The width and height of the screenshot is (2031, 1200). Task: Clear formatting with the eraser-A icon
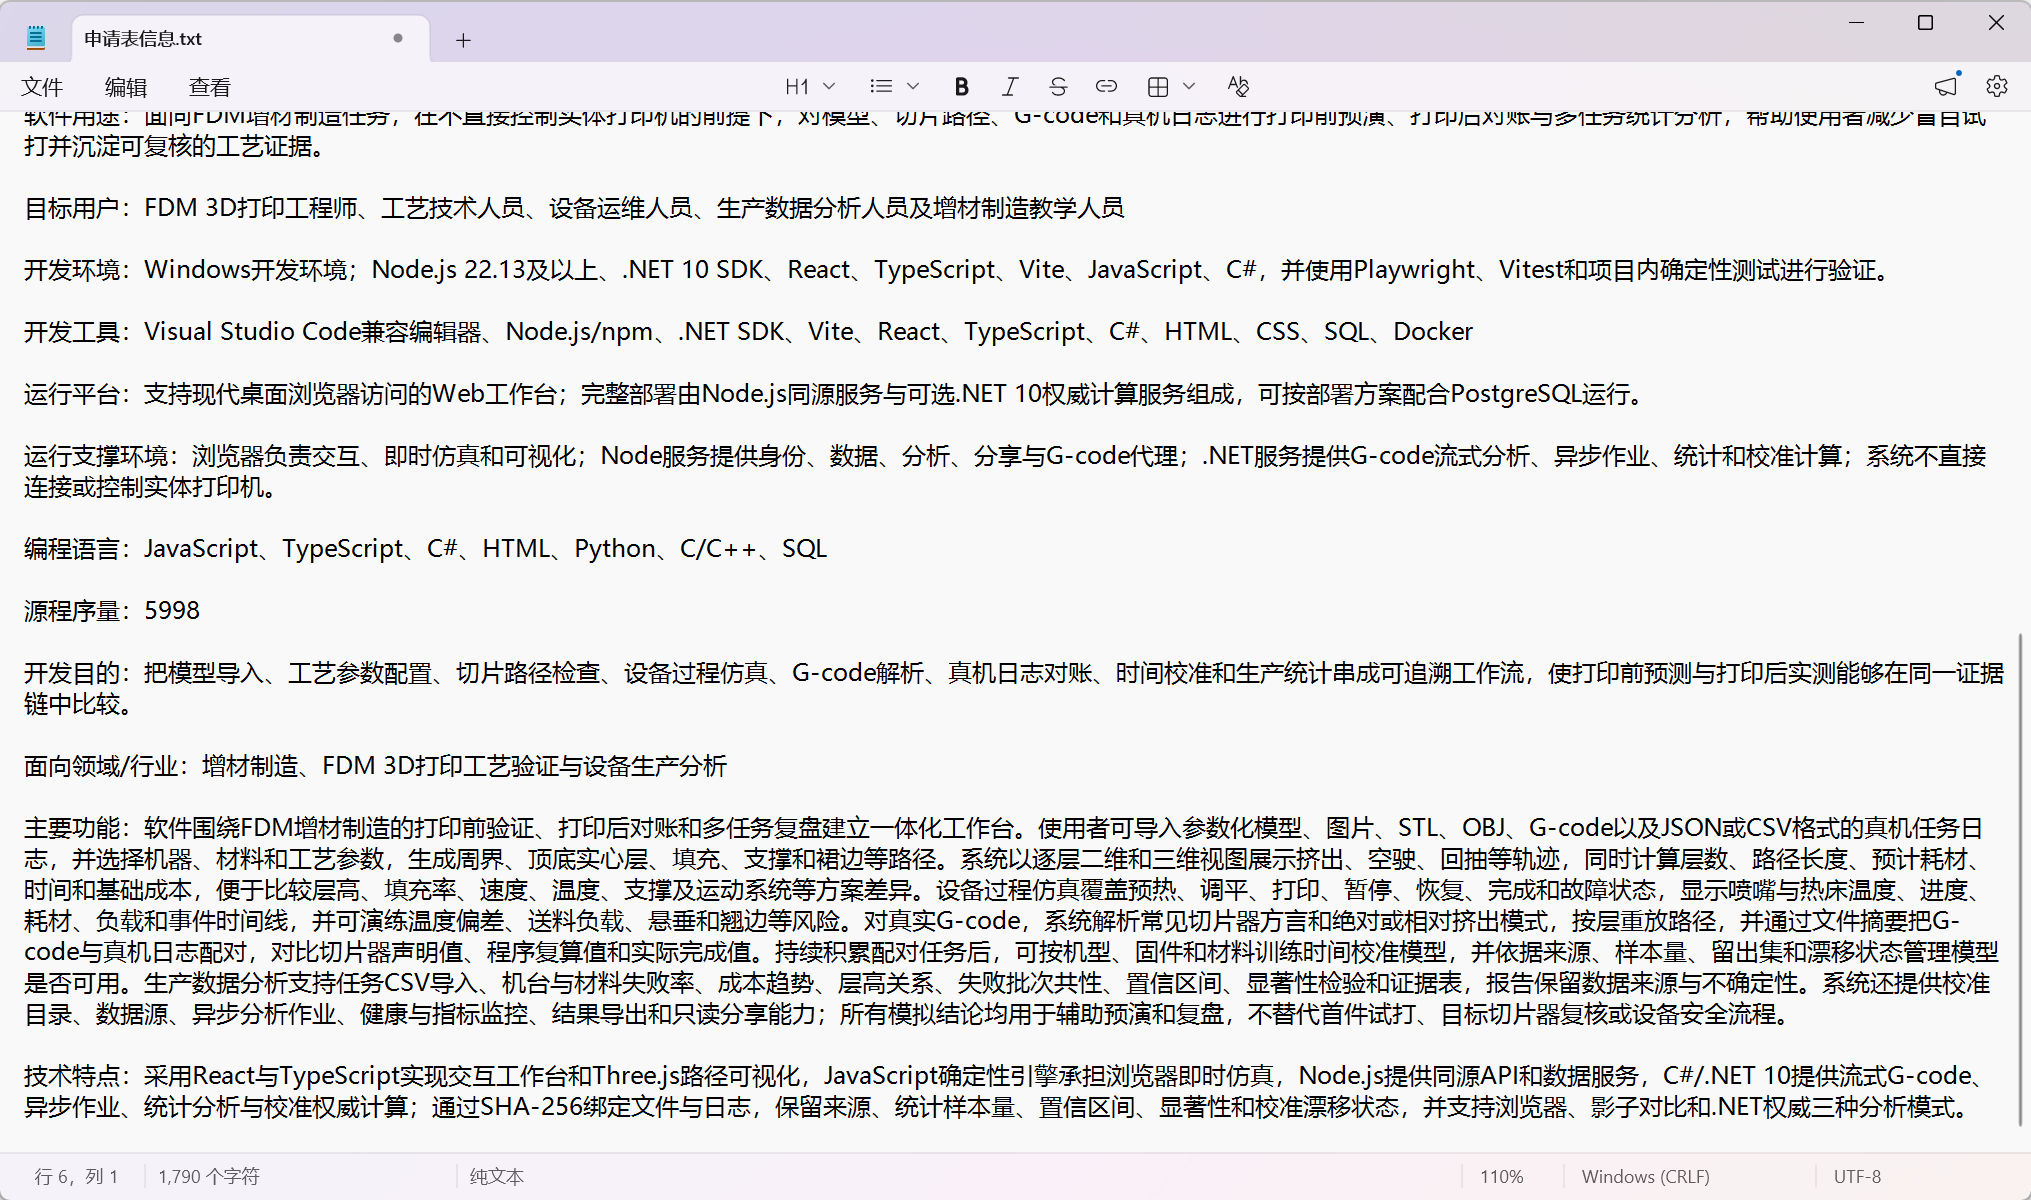tap(1238, 87)
